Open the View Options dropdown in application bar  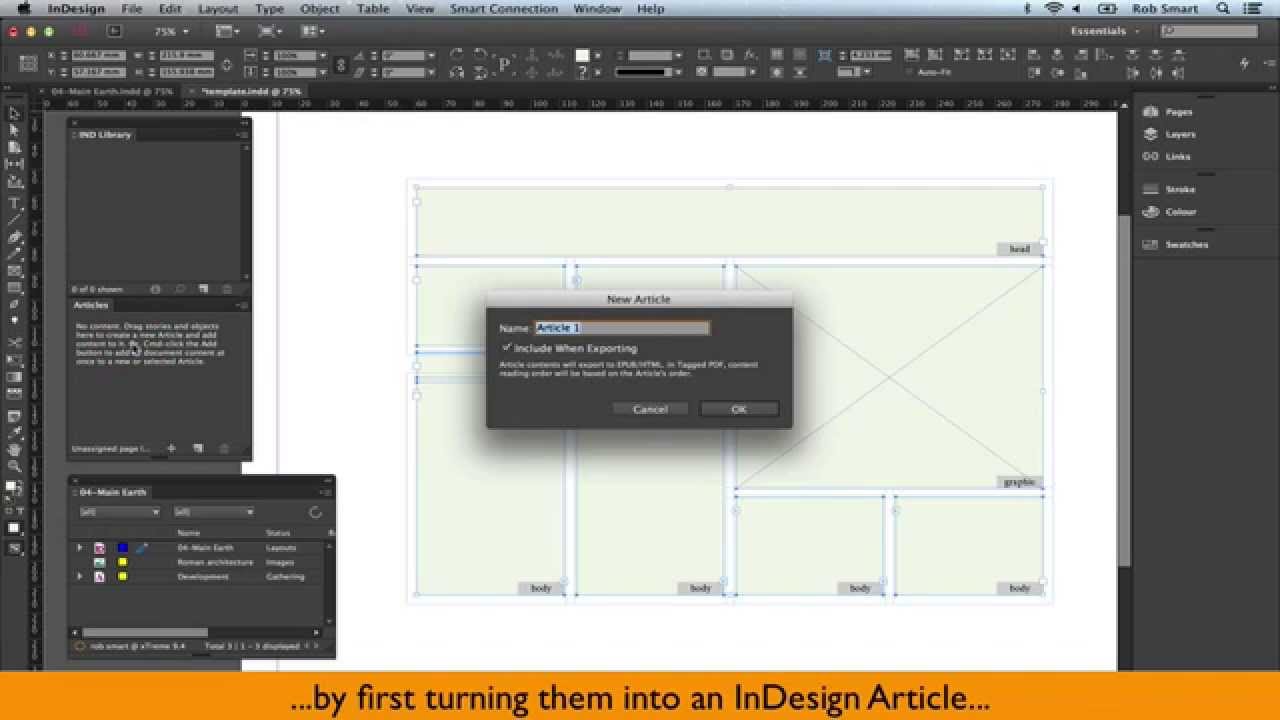(226, 32)
